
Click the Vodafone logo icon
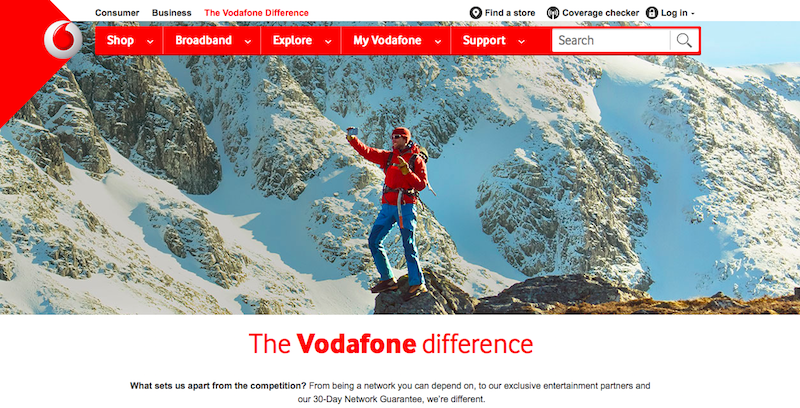coord(63,40)
